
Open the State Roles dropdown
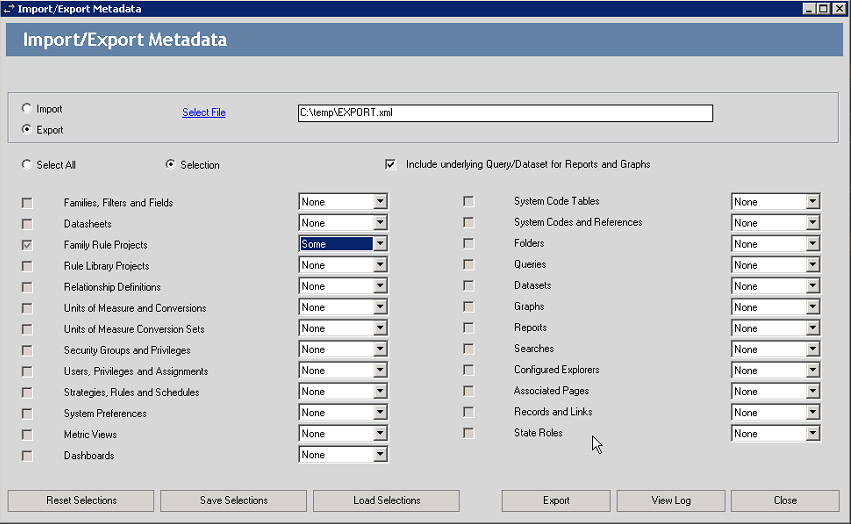click(x=776, y=433)
